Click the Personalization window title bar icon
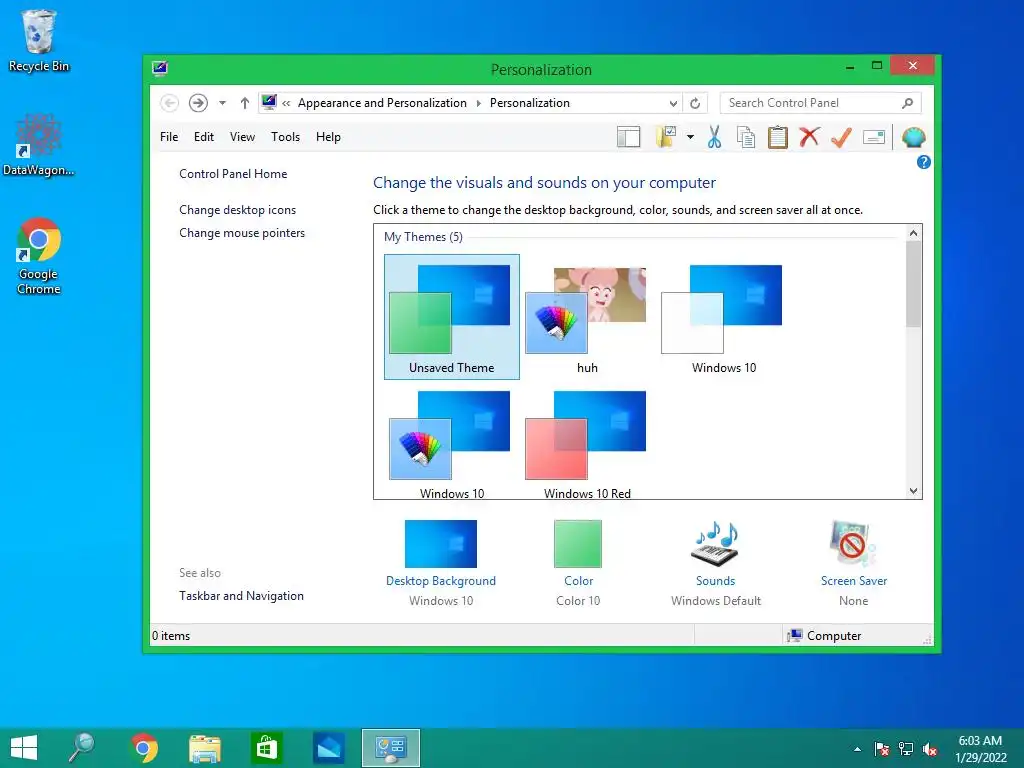The image size is (1024, 768). click(x=160, y=68)
